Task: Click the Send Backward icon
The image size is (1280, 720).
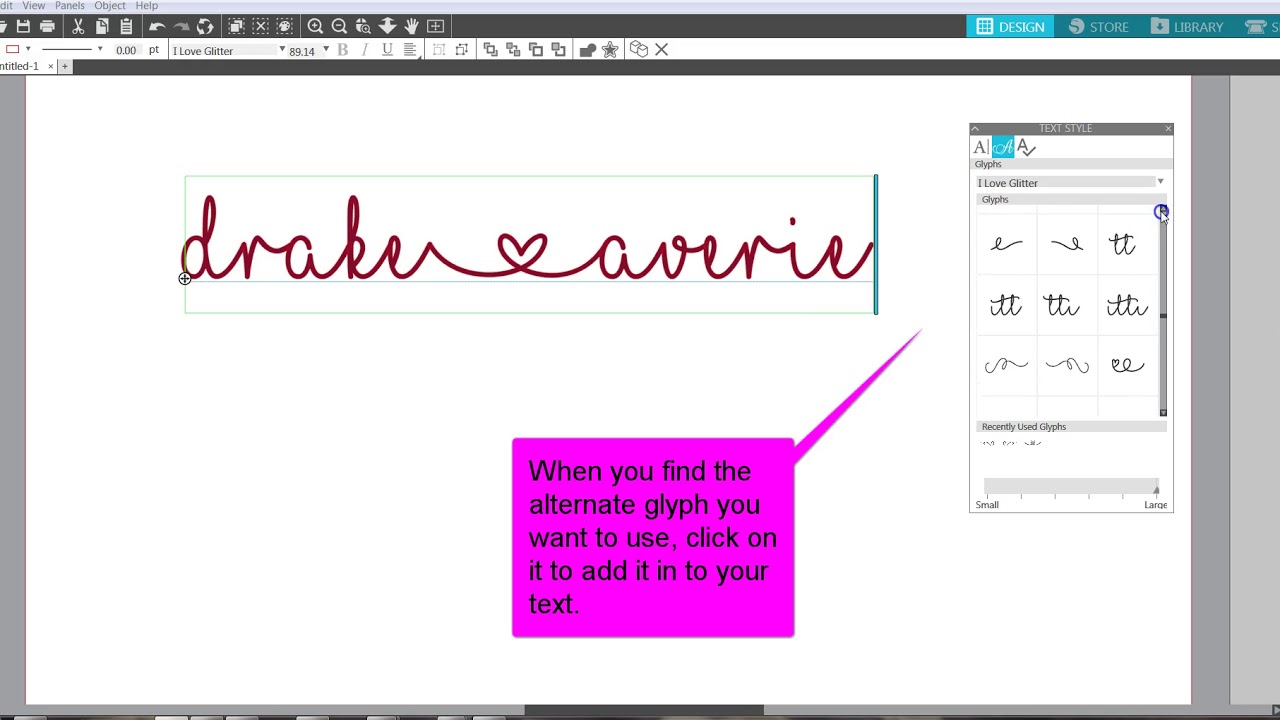Action: pyautogui.click(x=559, y=50)
